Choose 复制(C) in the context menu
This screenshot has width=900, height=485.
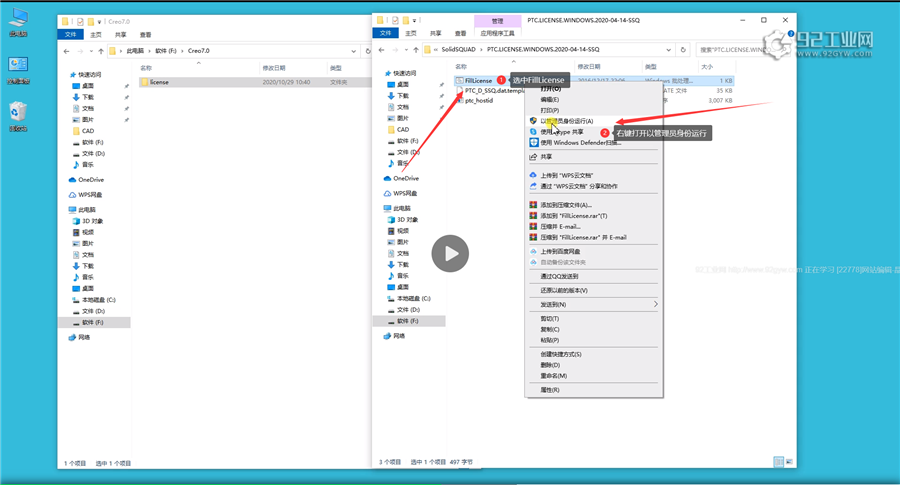pyautogui.click(x=549, y=329)
